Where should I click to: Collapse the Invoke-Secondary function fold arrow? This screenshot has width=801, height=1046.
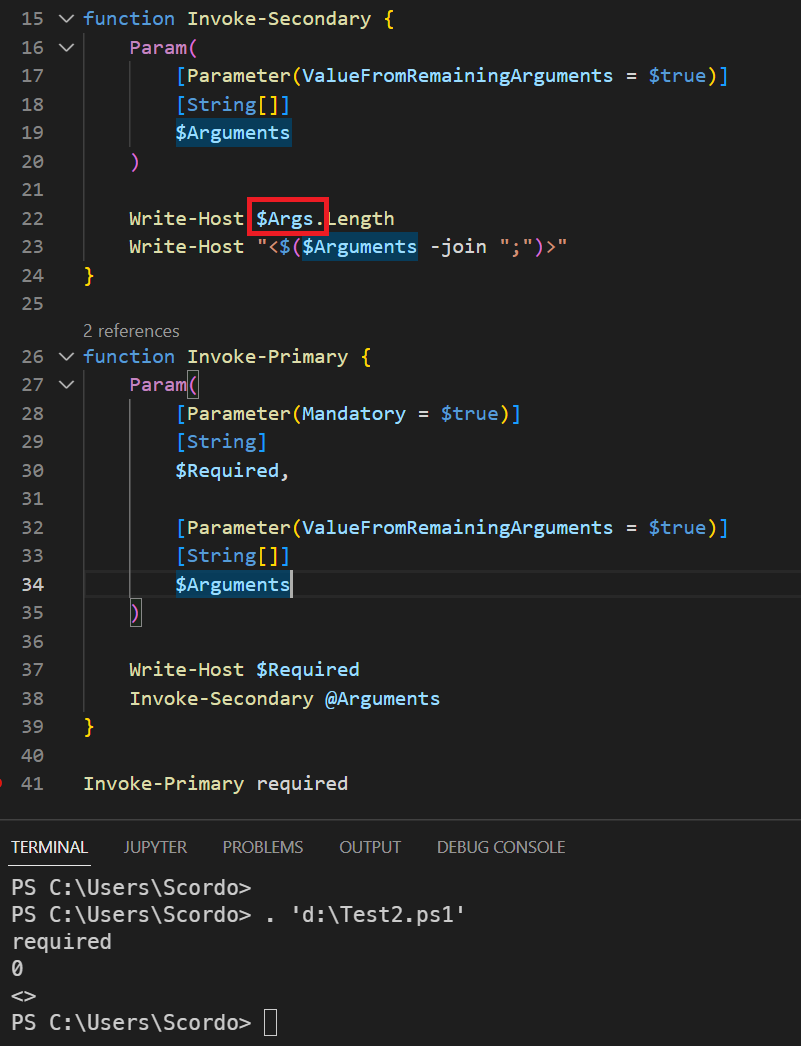tap(65, 18)
